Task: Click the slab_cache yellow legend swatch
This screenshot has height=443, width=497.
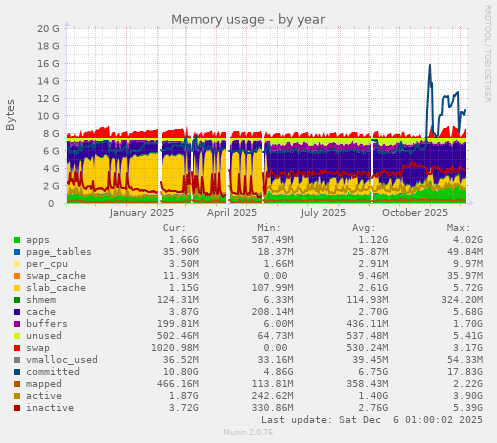Action: pos(17,288)
